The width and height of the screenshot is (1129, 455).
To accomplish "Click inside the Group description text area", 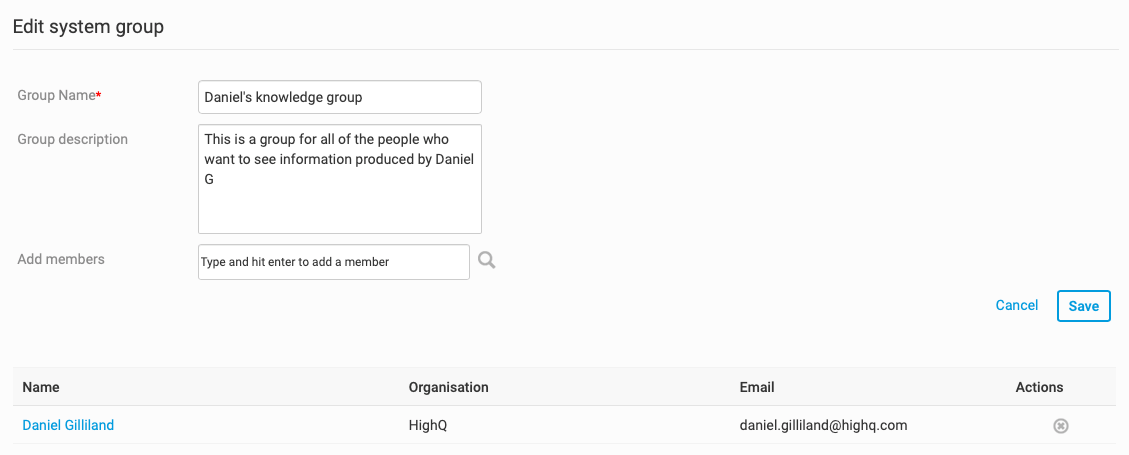I will pos(339,205).
